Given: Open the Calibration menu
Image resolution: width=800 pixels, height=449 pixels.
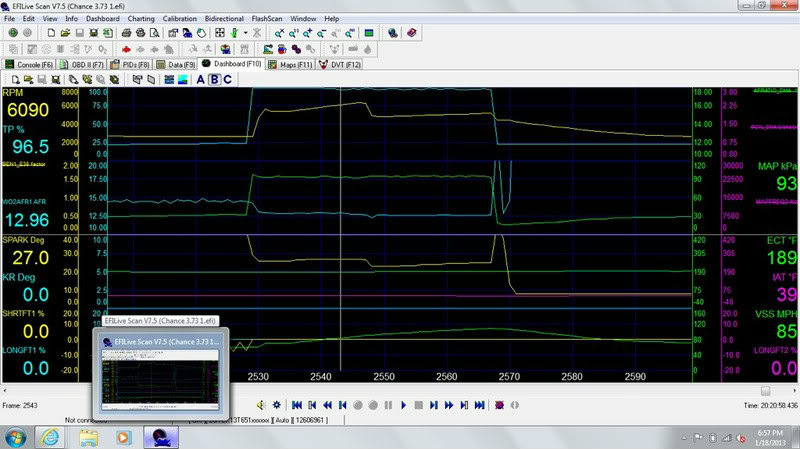Looking at the screenshot, I should [179, 18].
